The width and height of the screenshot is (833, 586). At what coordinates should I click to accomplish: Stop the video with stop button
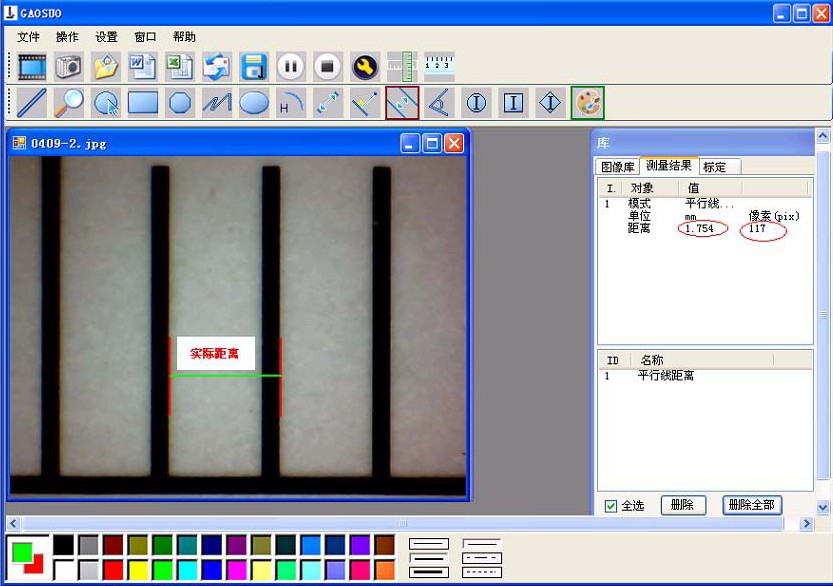point(328,66)
